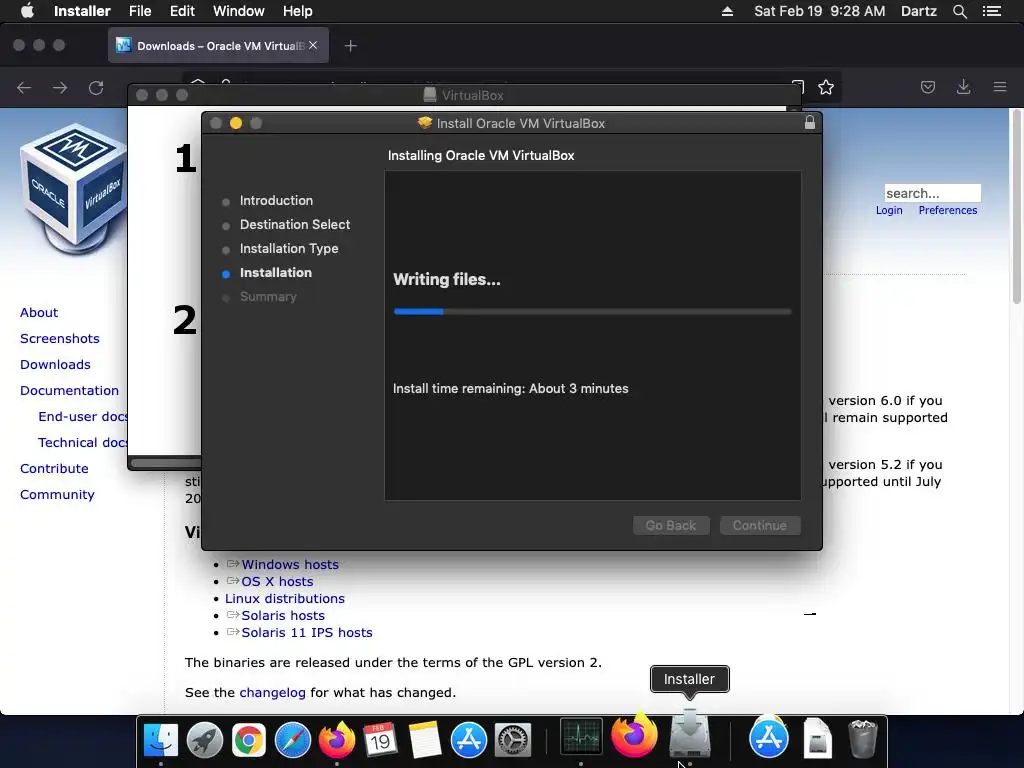Image resolution: width=1024 pixels, height=768 pixels.
Task: Open the Apple menu
Action: (27, 11)
